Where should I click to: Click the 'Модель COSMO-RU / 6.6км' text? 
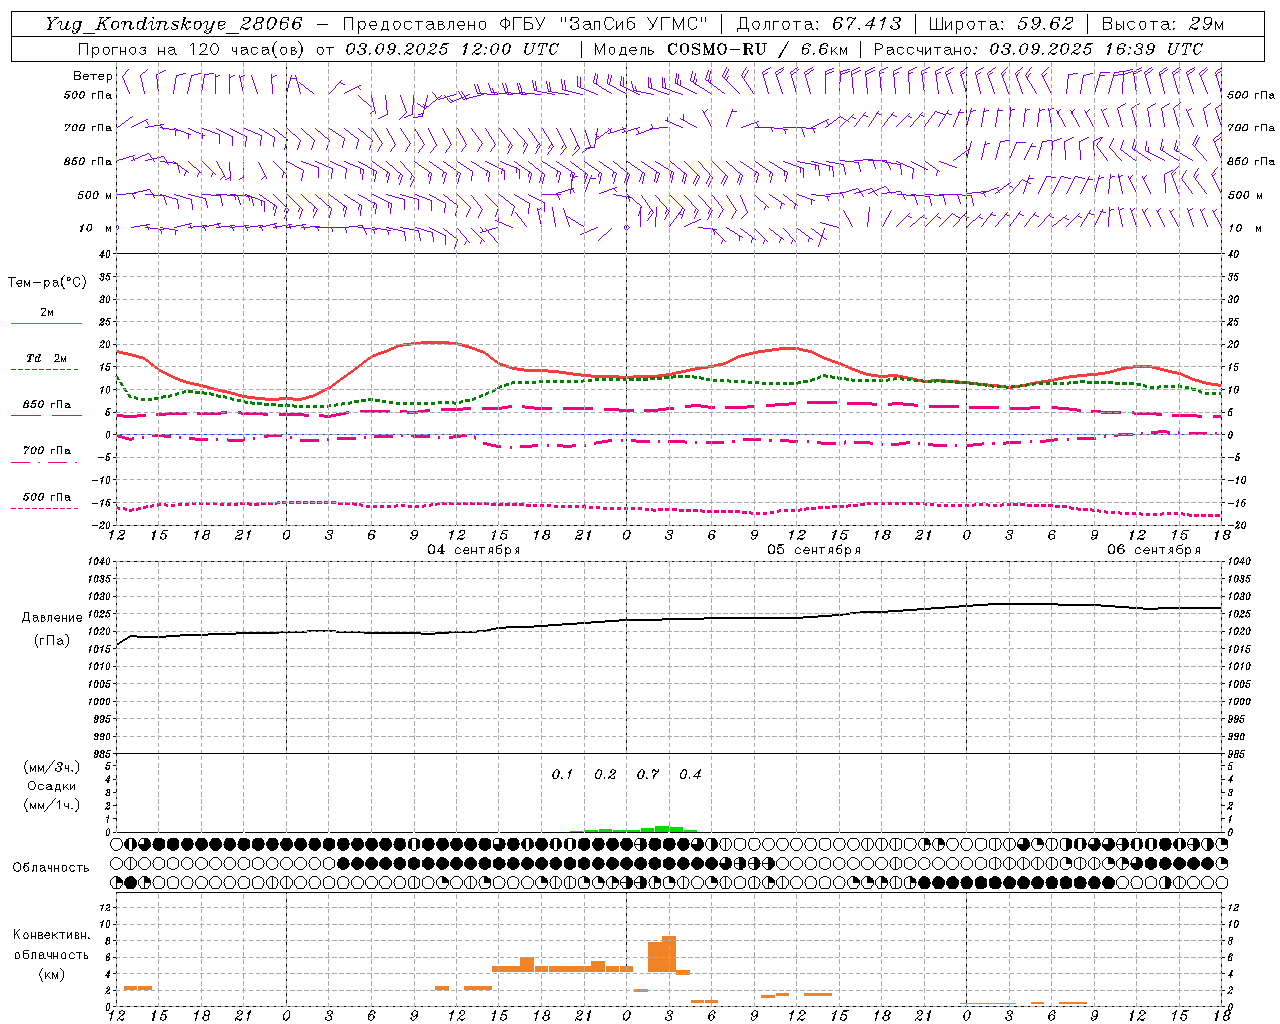click(x=721, y=49)
